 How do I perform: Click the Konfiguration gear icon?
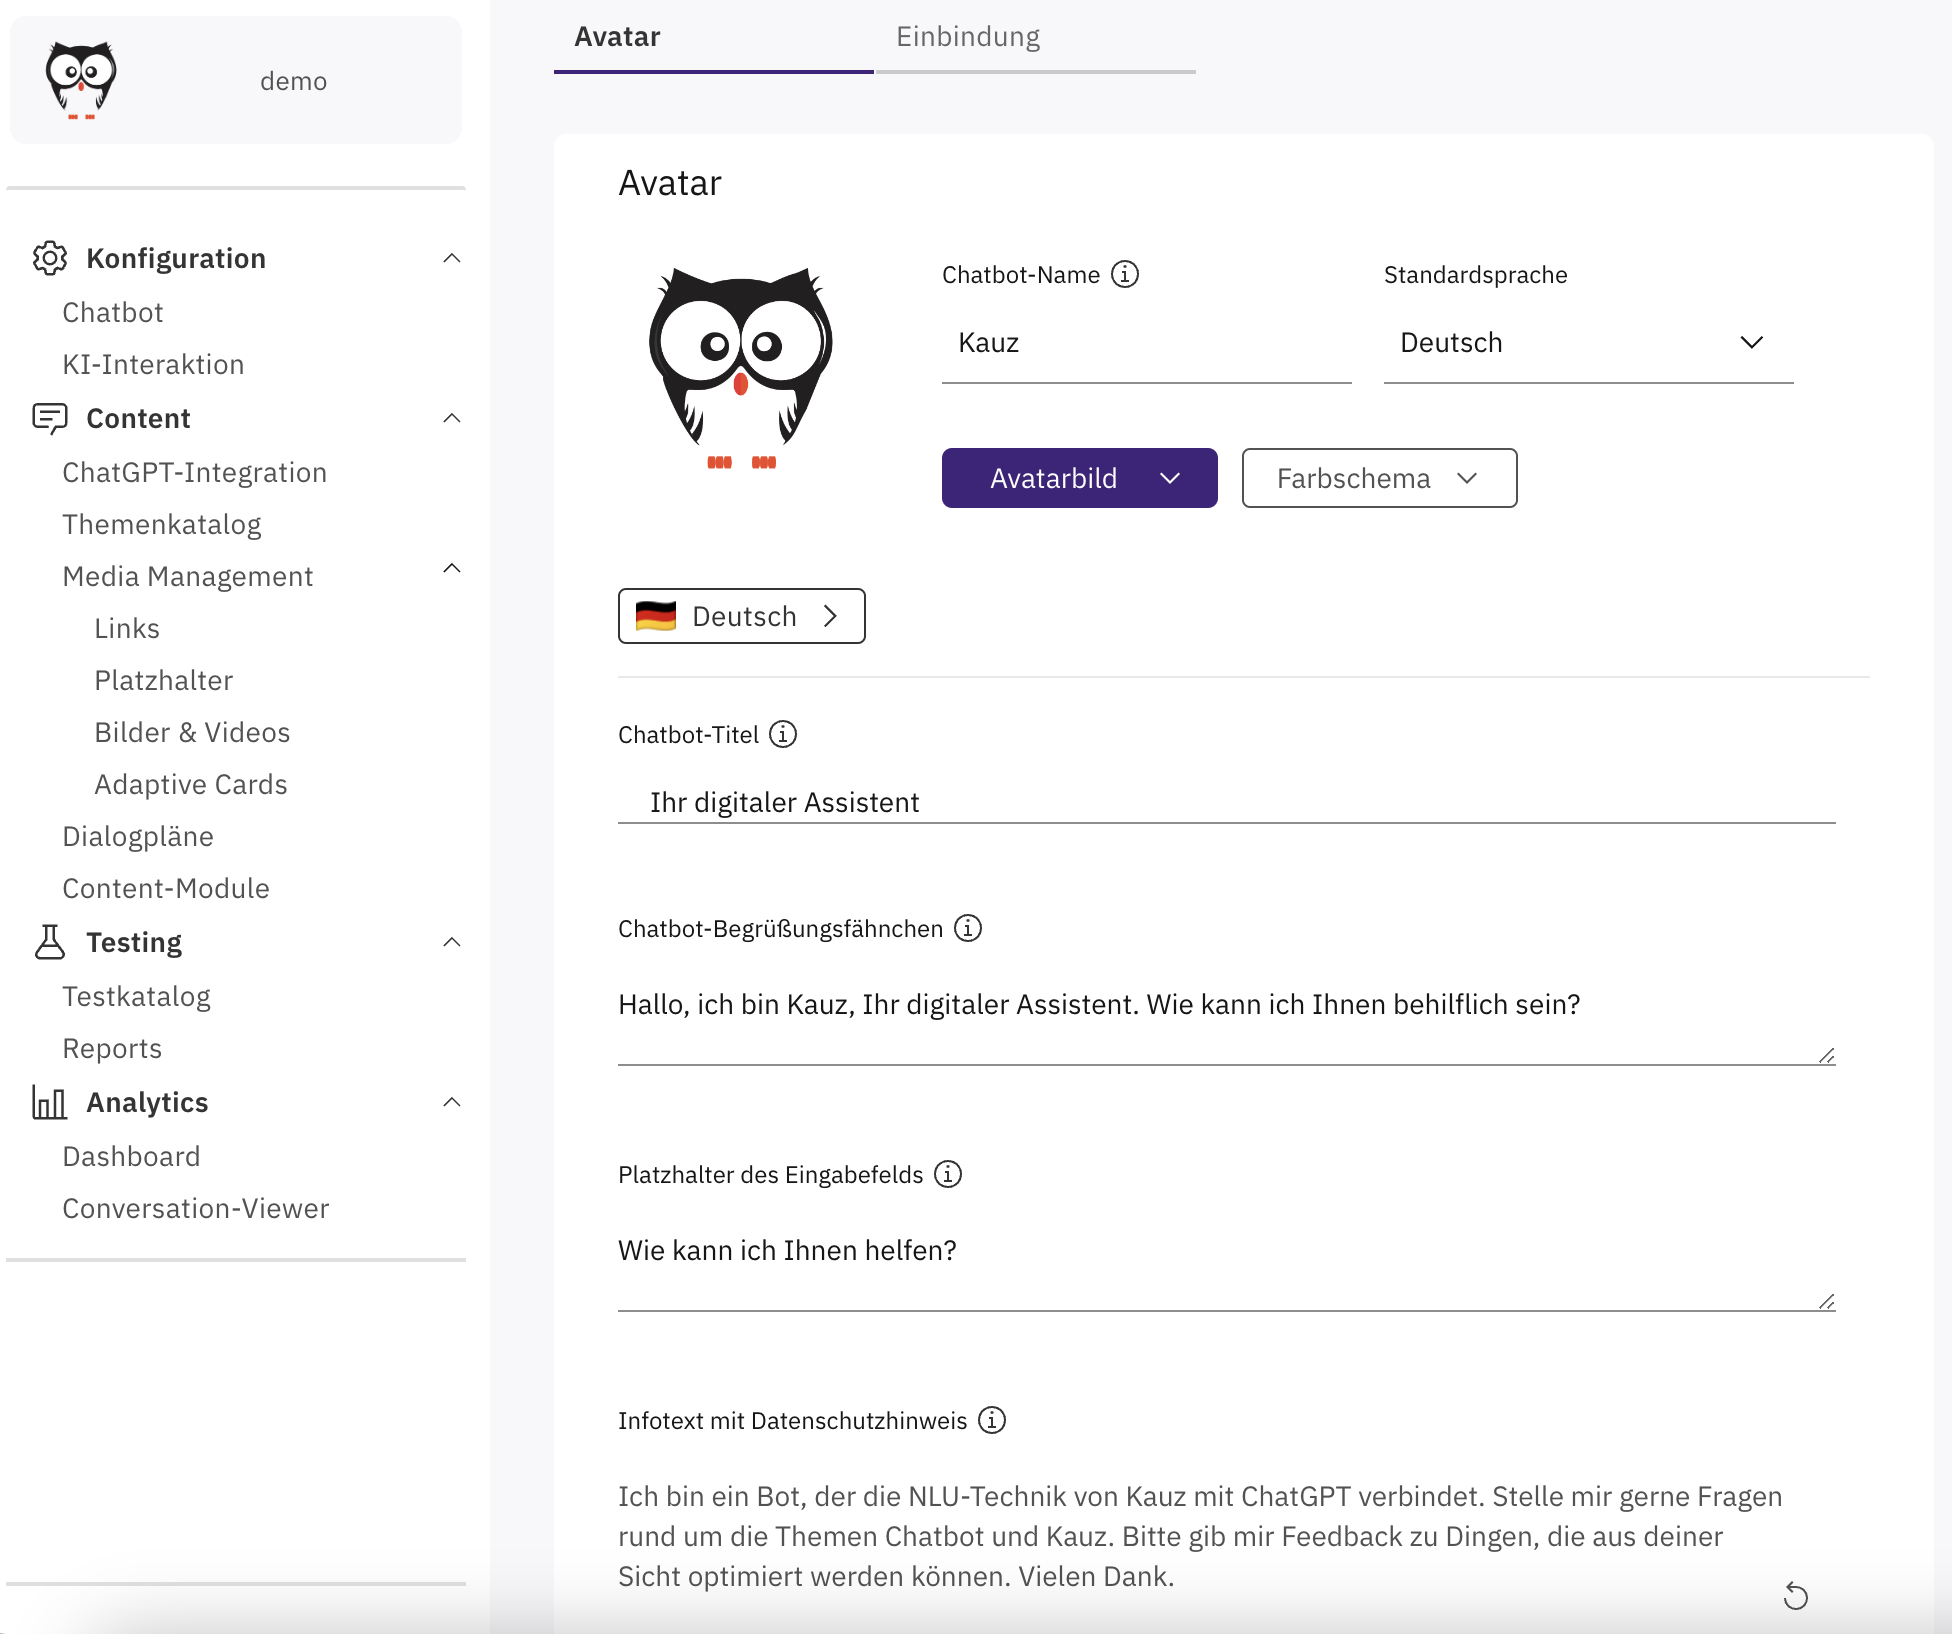pyautogui.click(x=50, y=258)
